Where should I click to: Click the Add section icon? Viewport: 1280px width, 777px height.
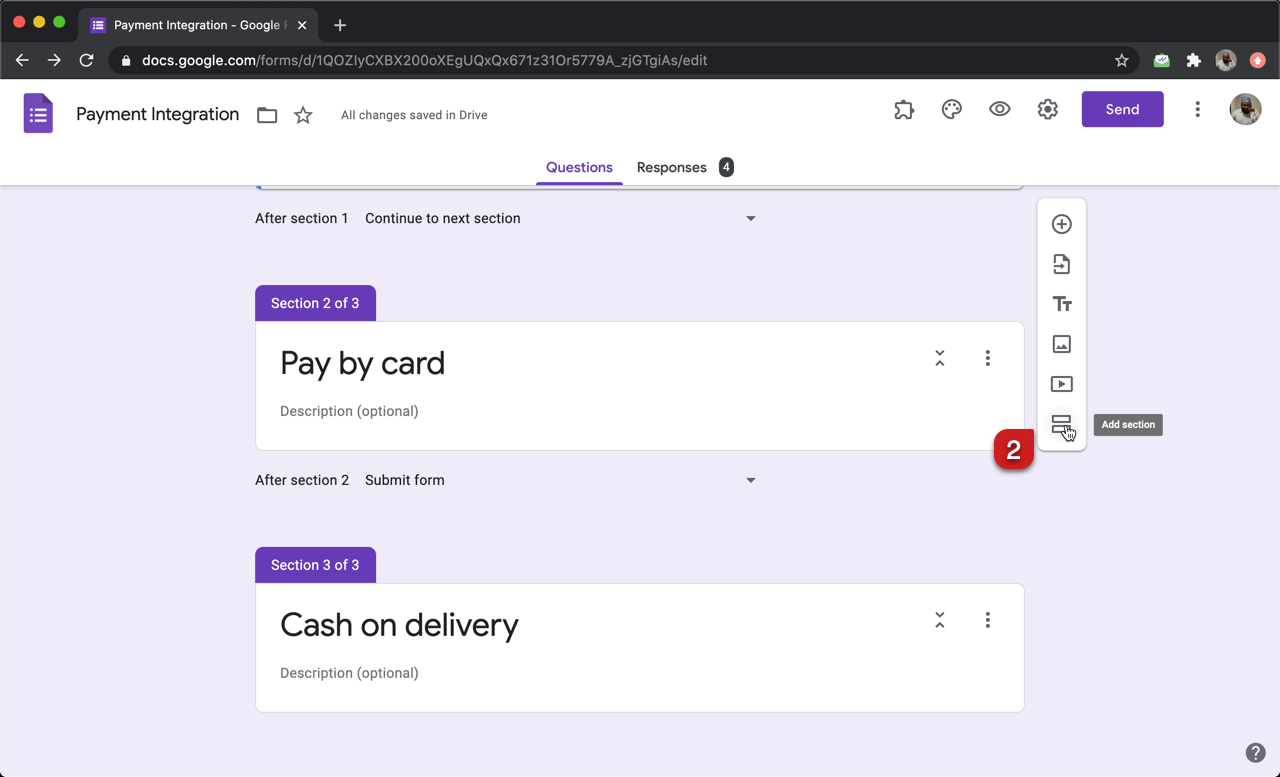(x=1060, y=424)
